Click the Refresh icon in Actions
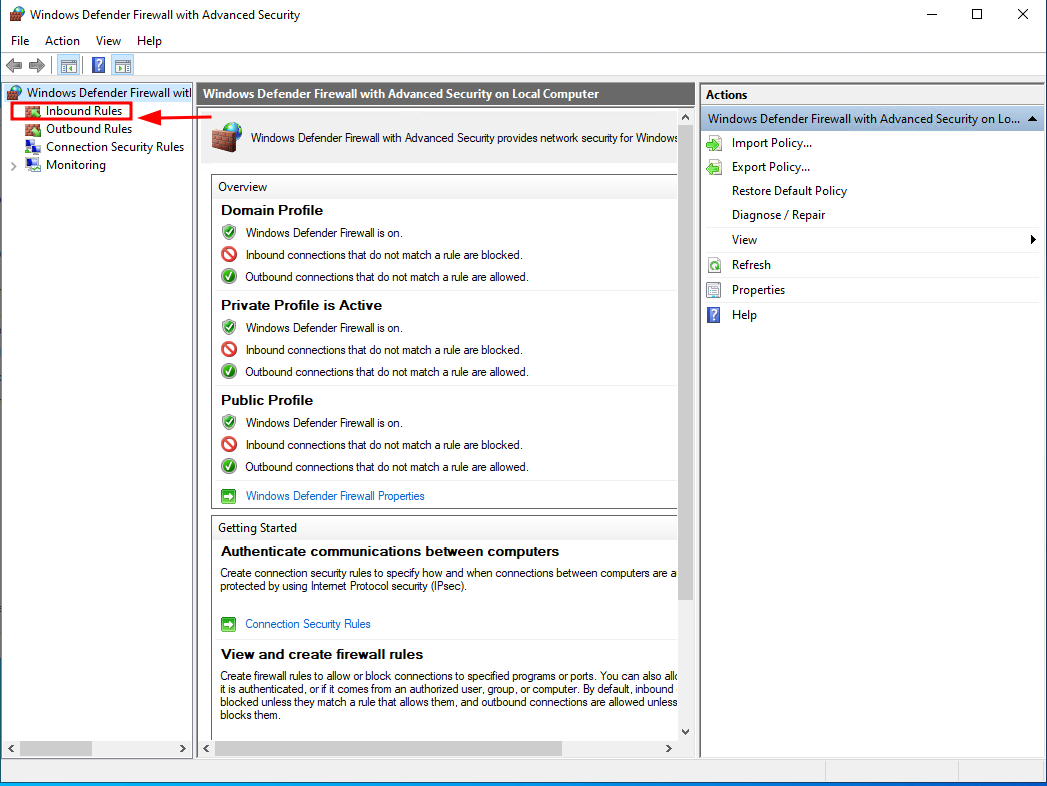 click(x=714, y=266)
